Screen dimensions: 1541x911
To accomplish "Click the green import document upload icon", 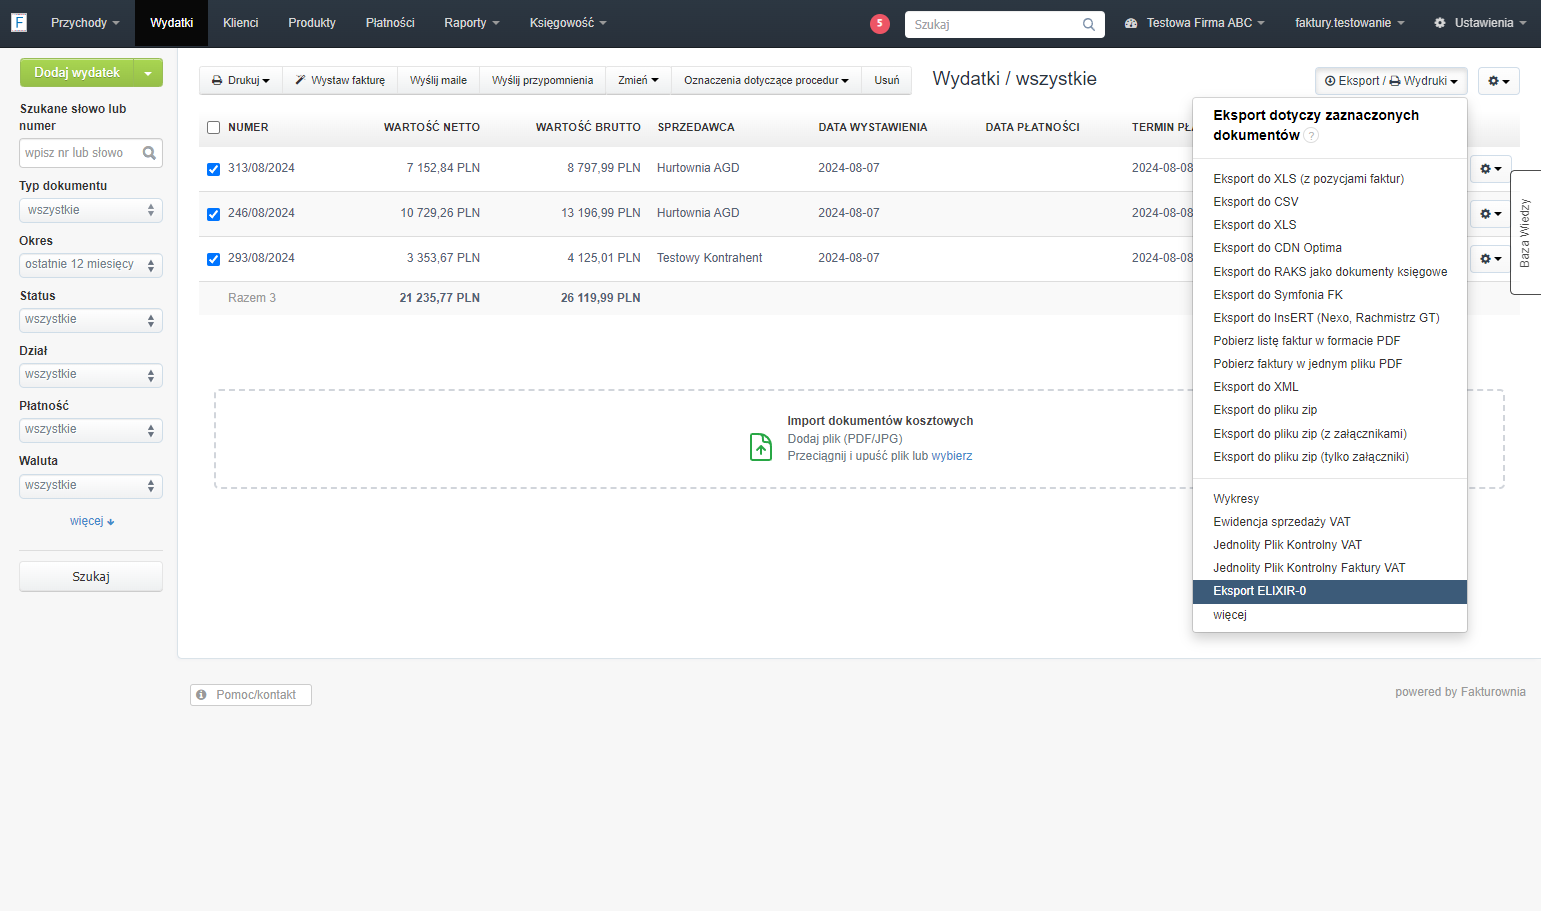I will coord(761,446).
